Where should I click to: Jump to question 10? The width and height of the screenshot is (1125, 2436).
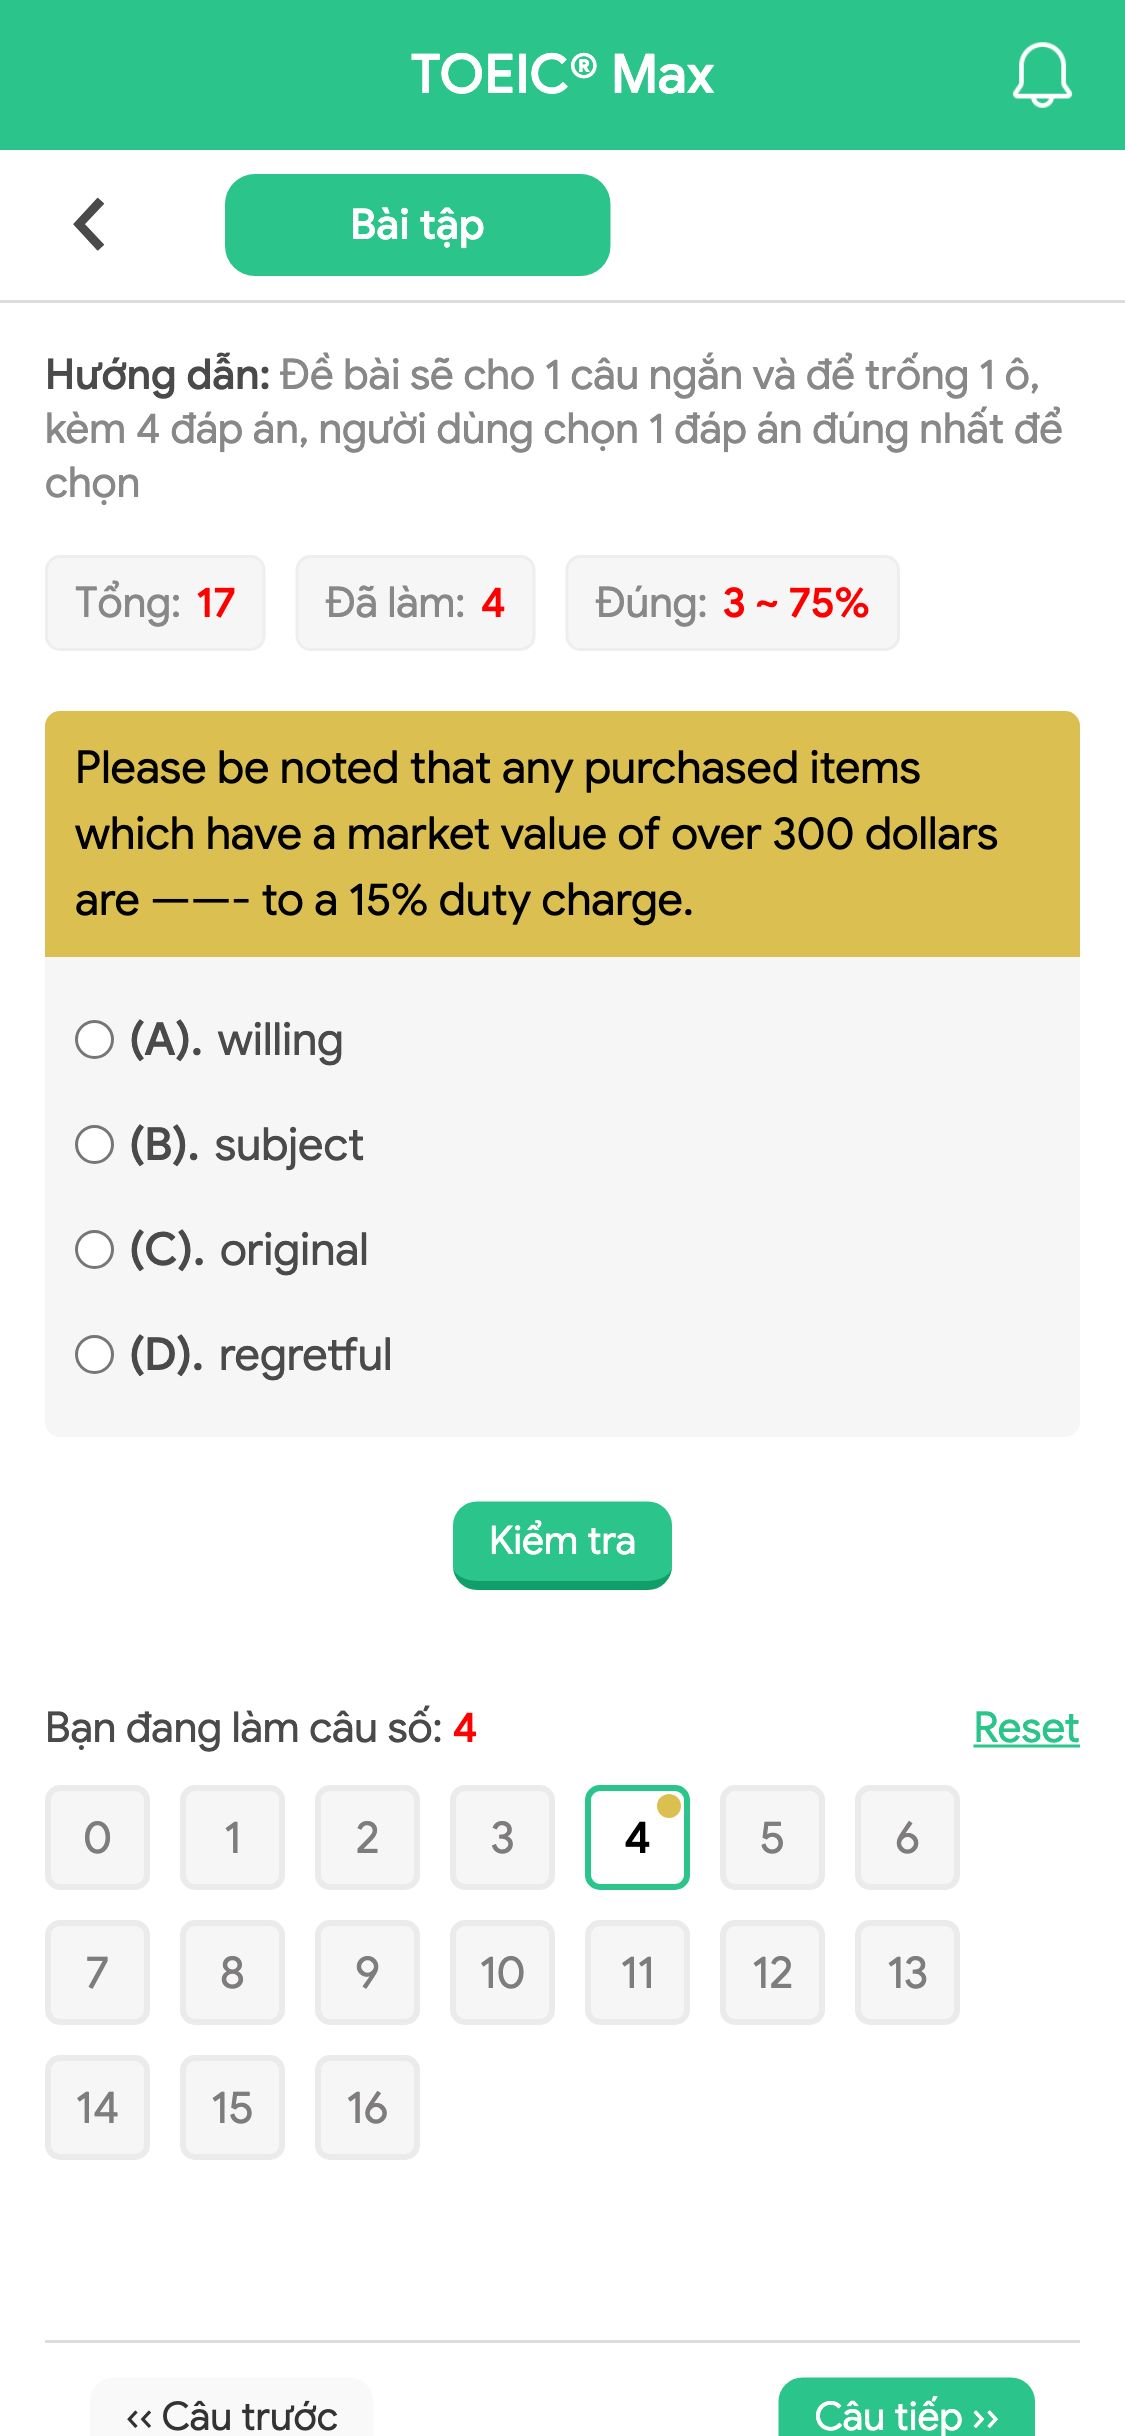[502, 1972]
